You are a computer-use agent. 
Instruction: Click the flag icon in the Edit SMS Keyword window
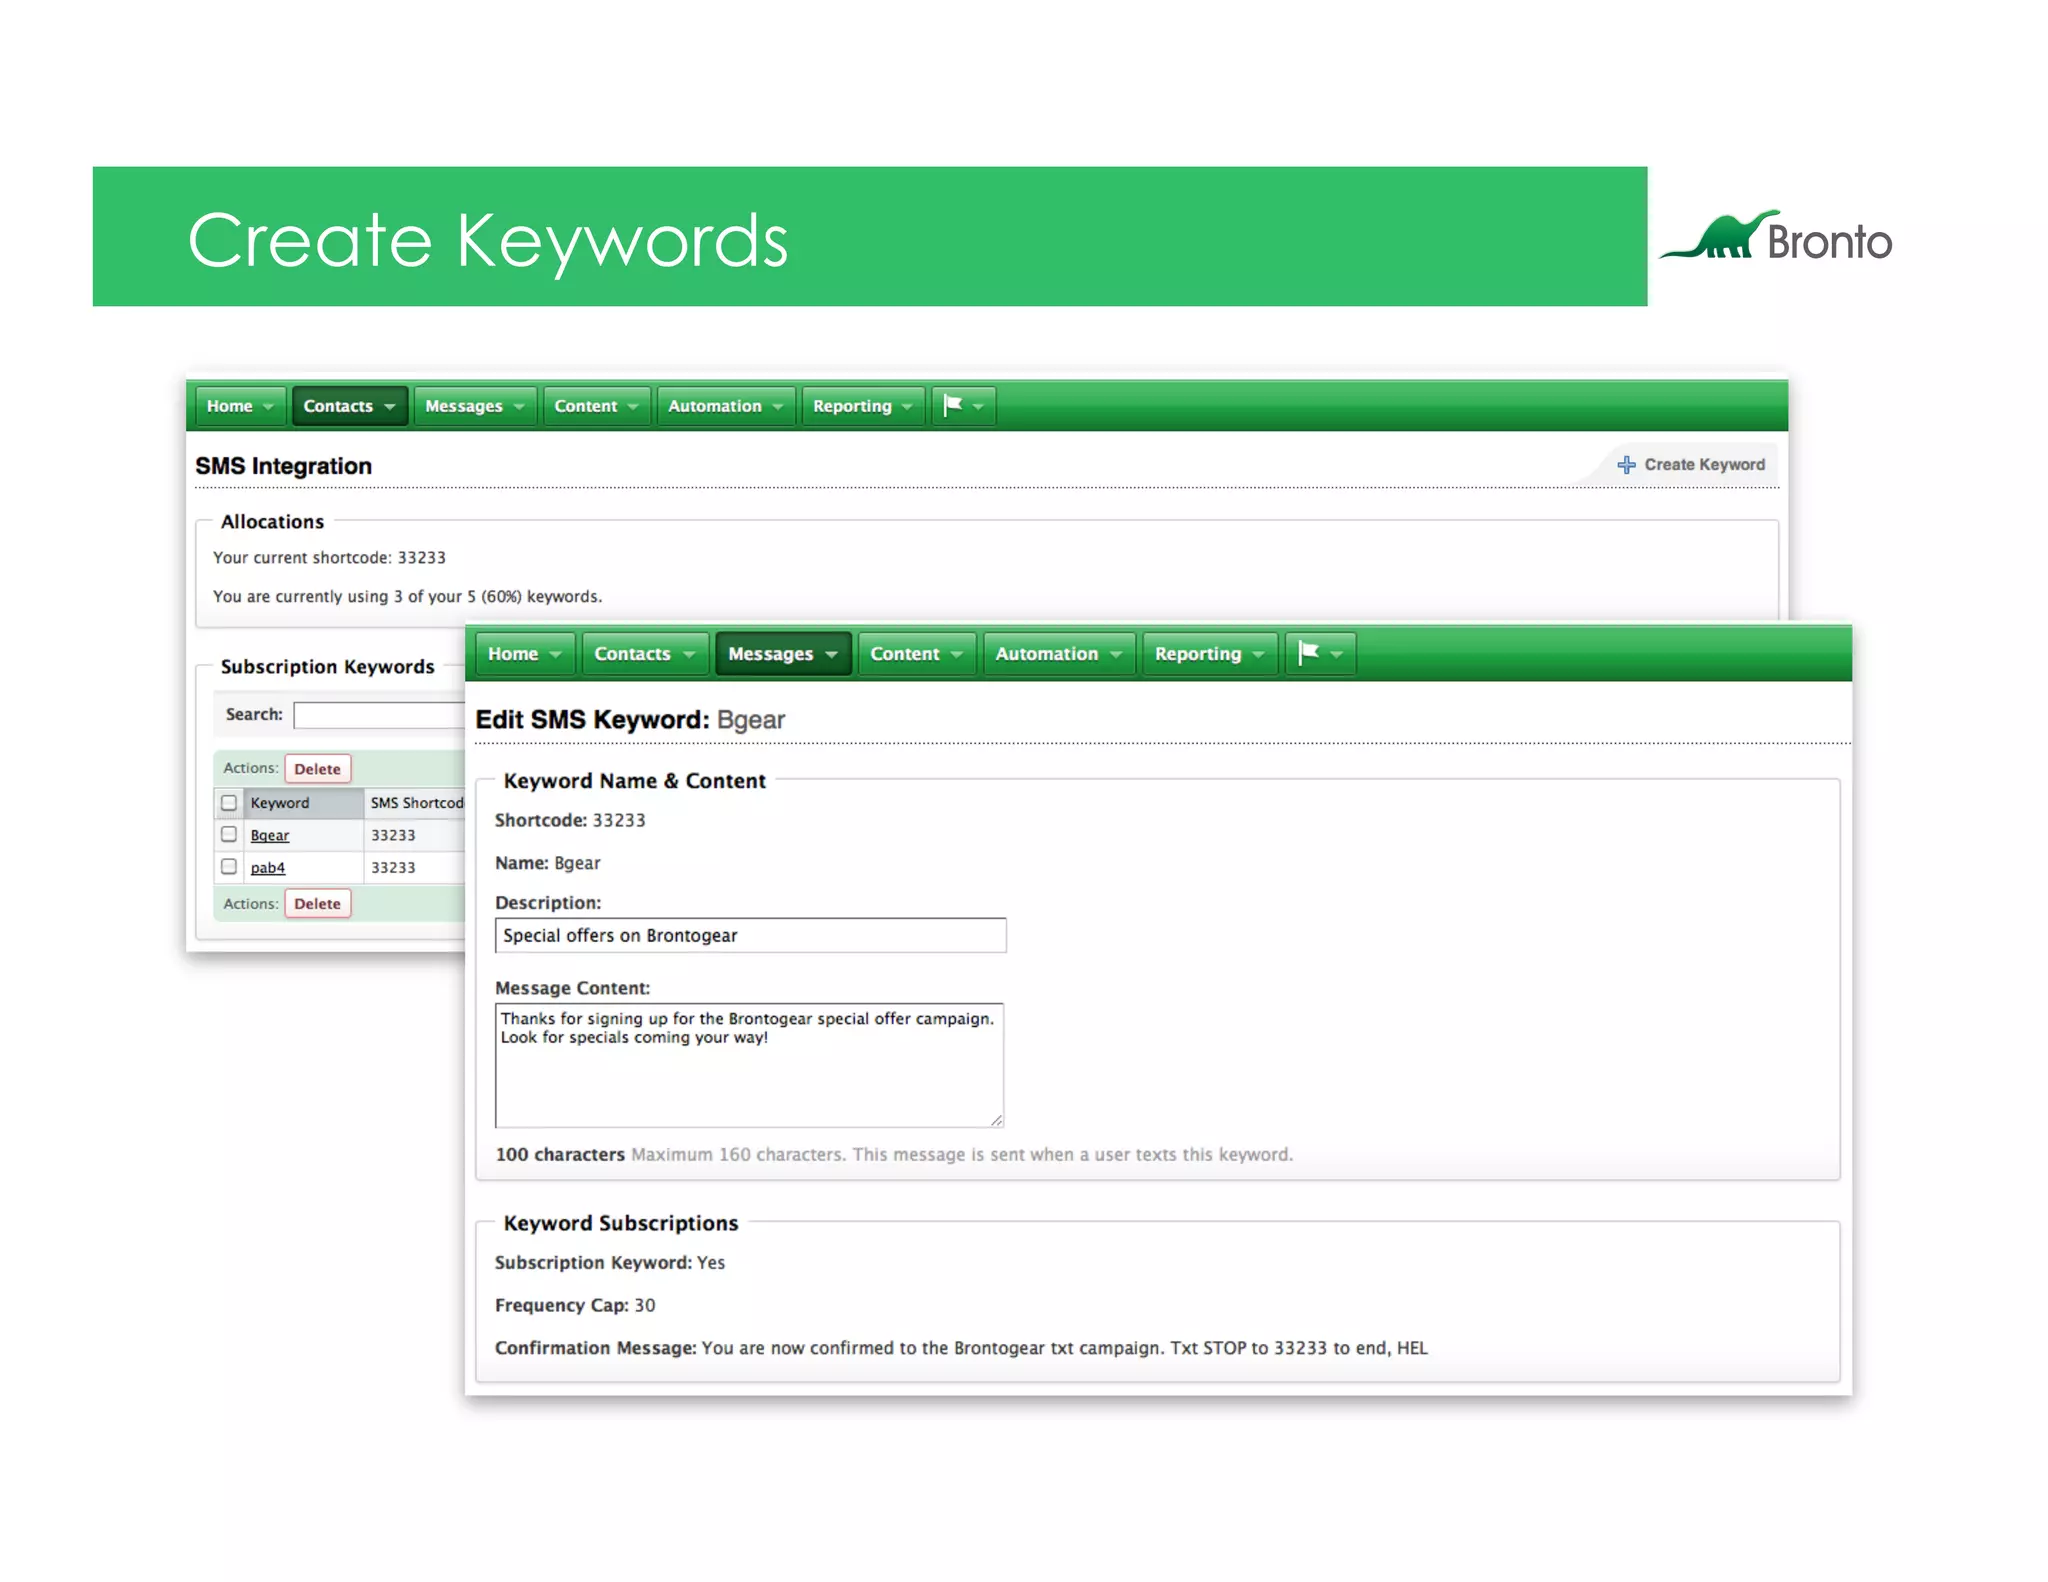pos(1307,653)
